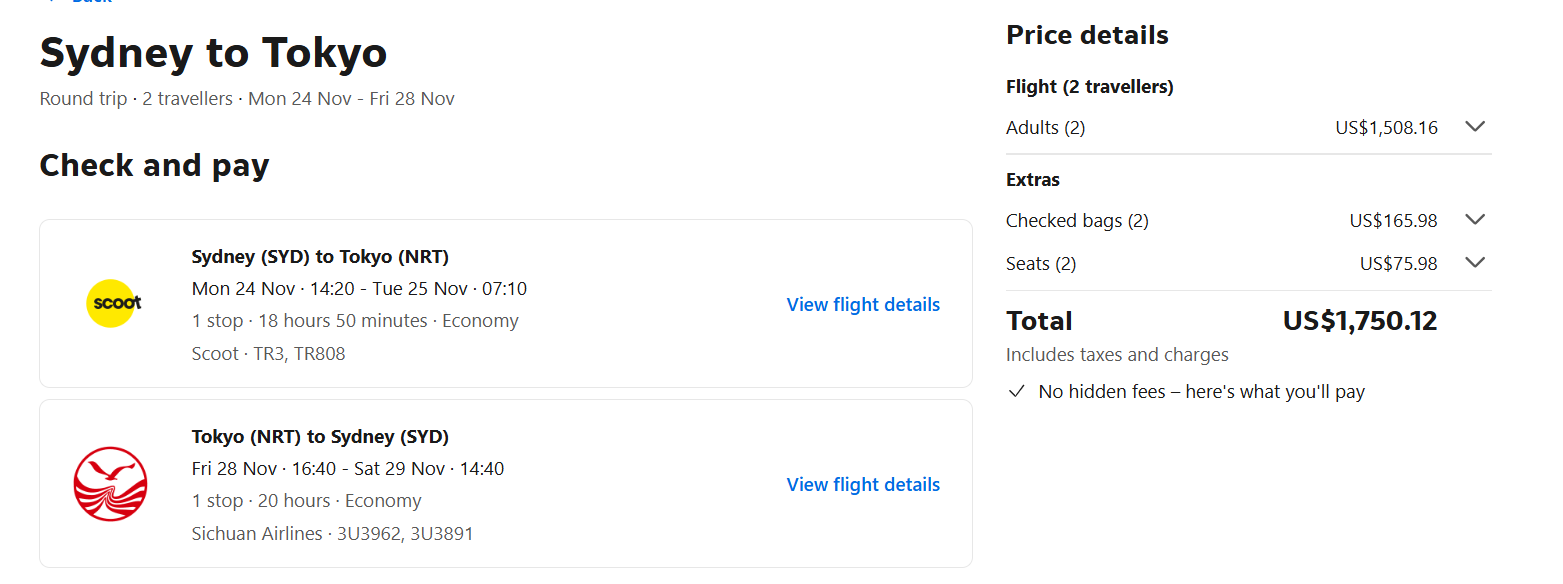This screenshot has width=1563, height=584.
Task: Click the Sydney to Tokyo page heading
Action: click(213, 53)
